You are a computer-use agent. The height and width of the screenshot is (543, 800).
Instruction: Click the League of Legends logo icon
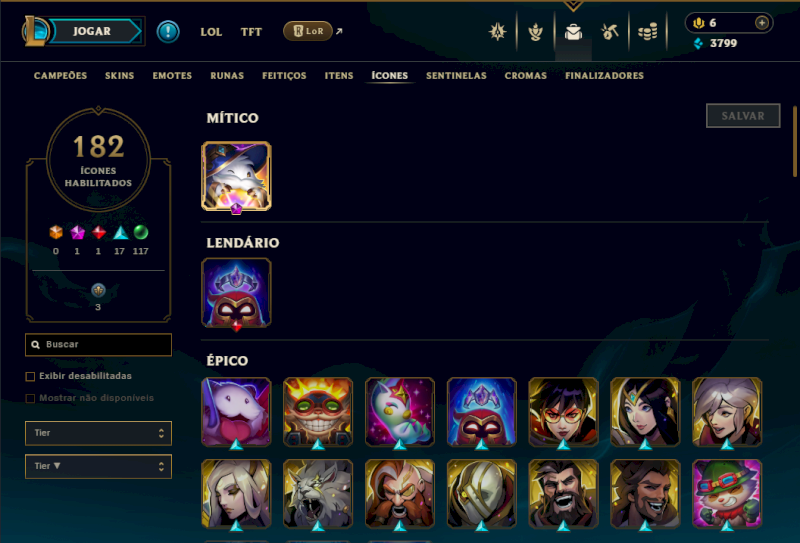point(34,31)
